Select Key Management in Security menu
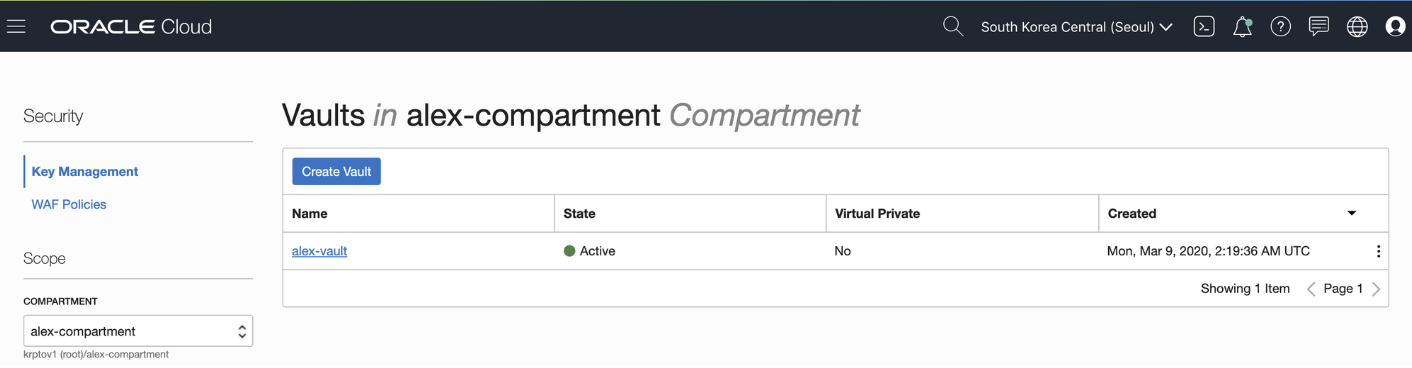 click(85, 172)
